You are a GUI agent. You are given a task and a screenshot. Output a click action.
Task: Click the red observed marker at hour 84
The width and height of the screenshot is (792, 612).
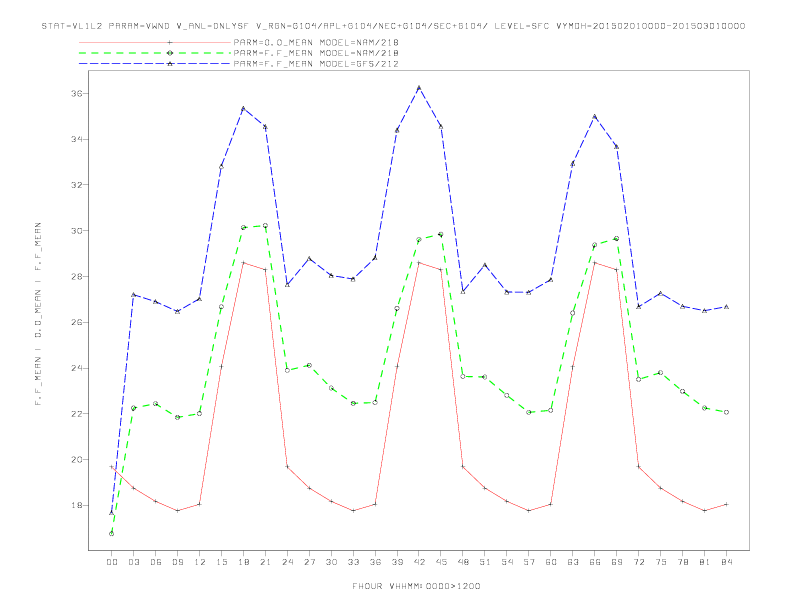[726, 504]
